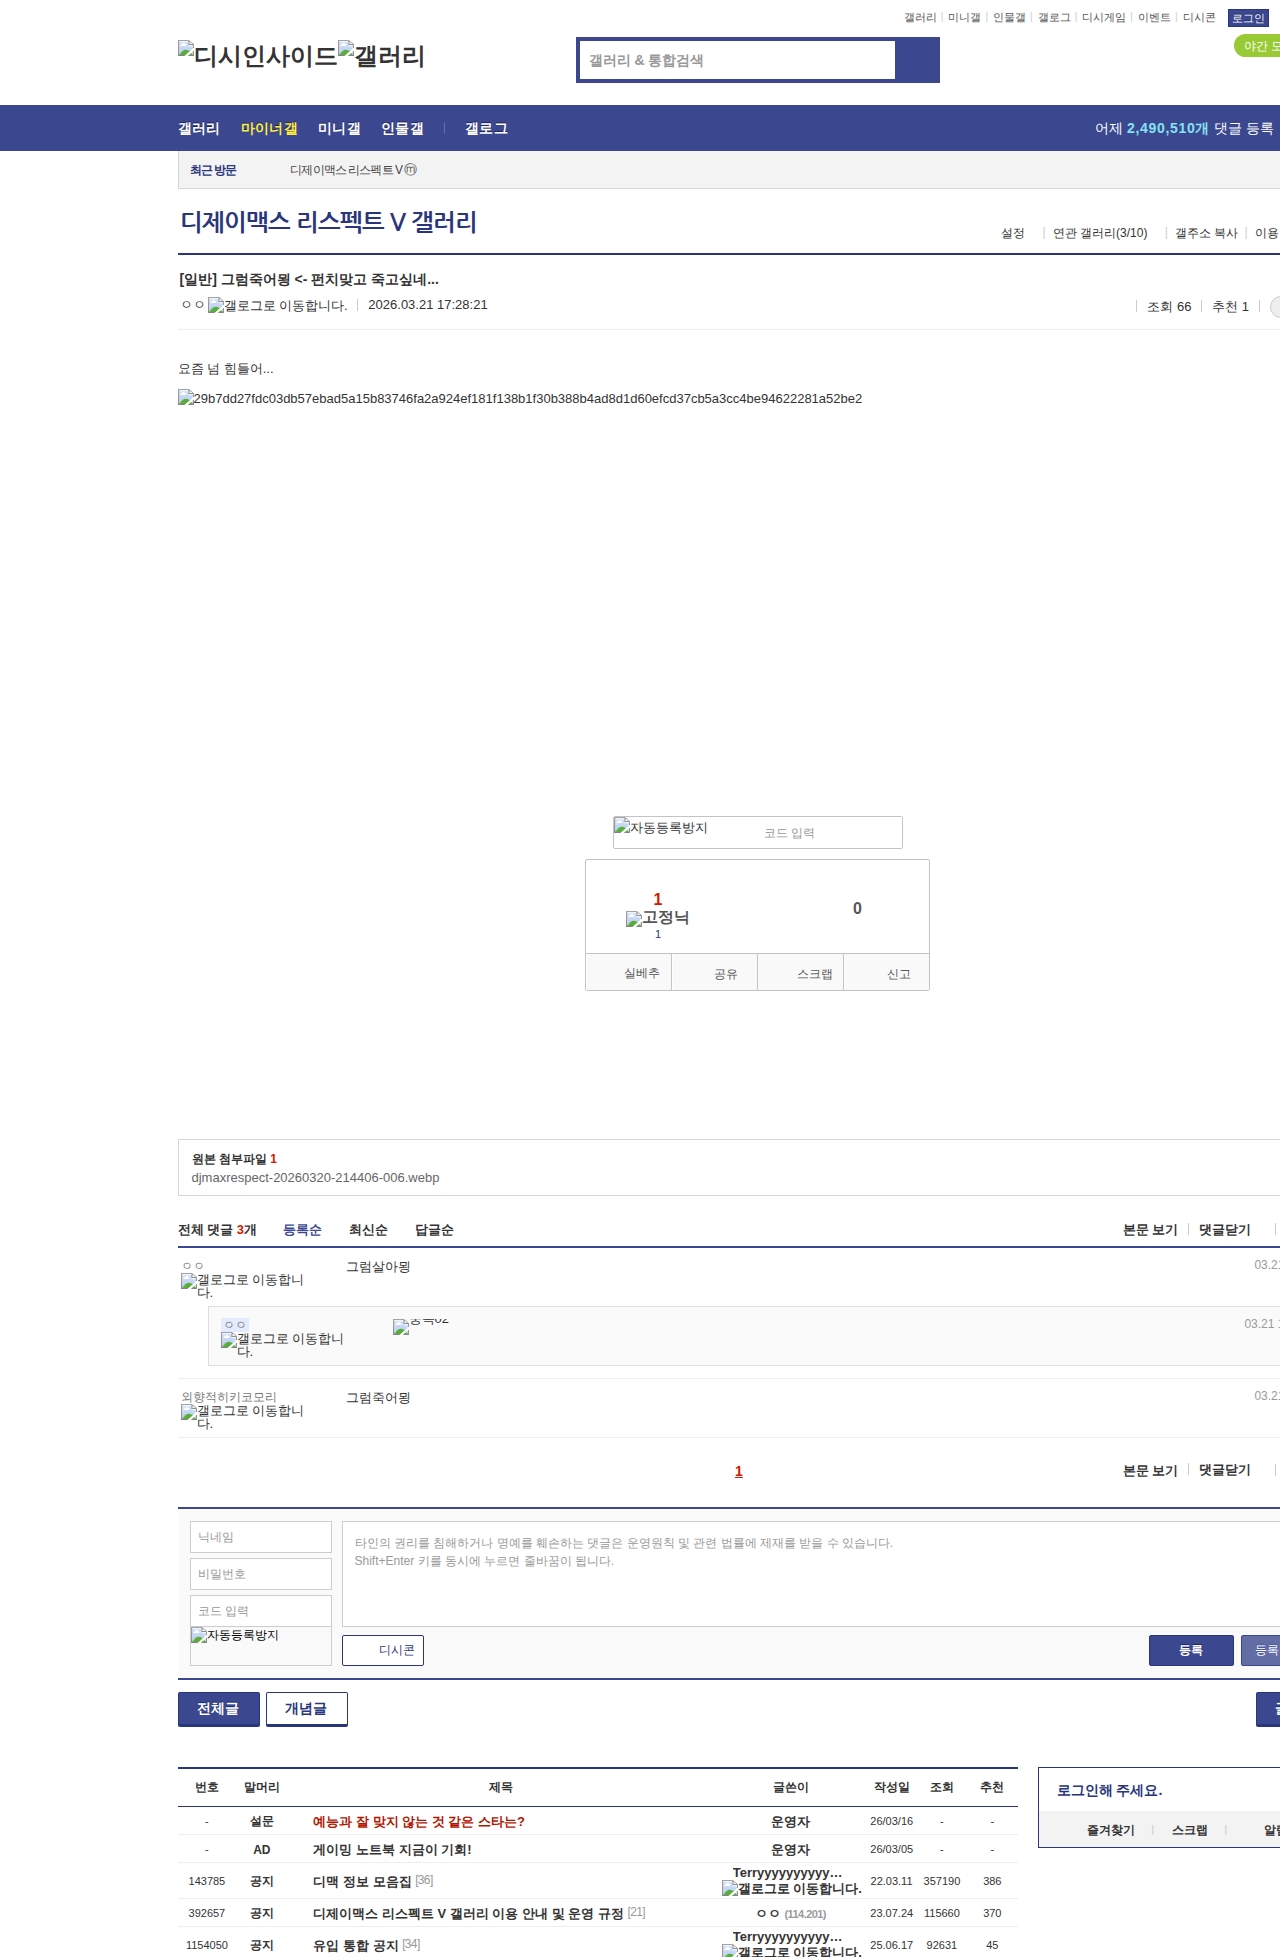Viewport: 1280px width, 1957px height.
Task: Collapse comments with 댓글닫기 above the comment list
Action: click(1225, 1230)
